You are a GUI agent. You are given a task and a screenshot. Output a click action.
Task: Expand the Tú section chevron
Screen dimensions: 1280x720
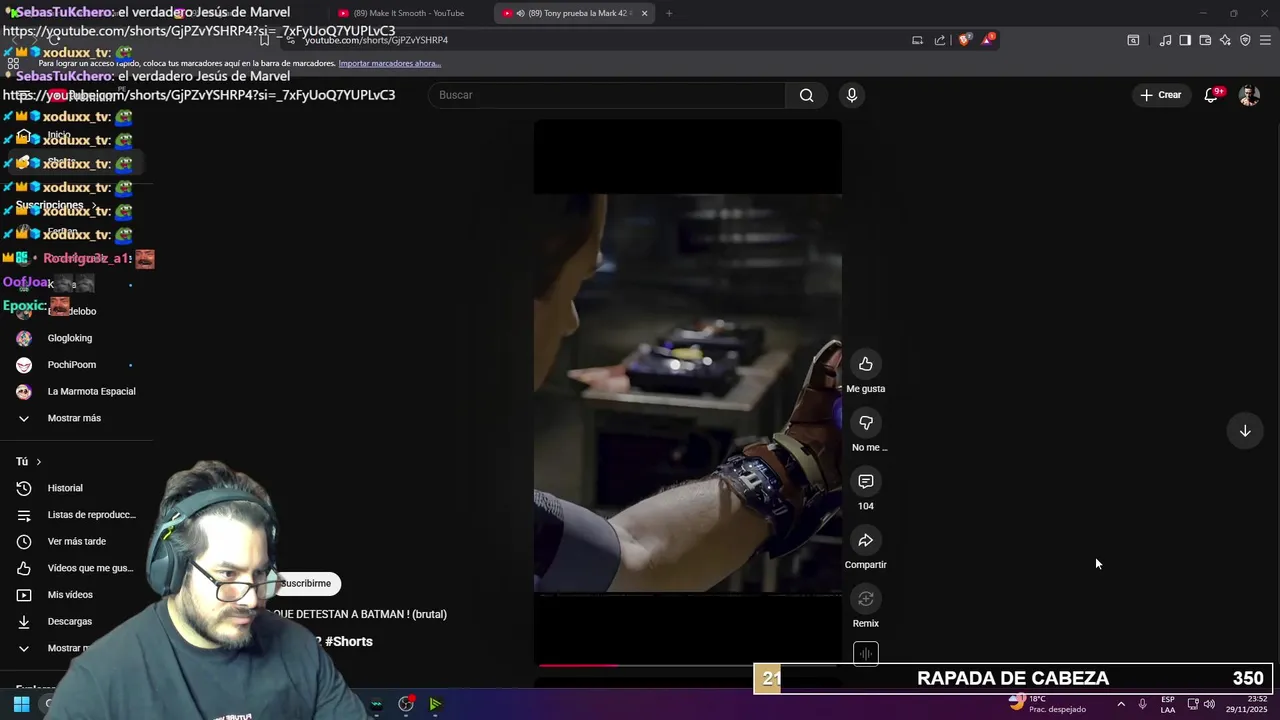click(39, 462)
